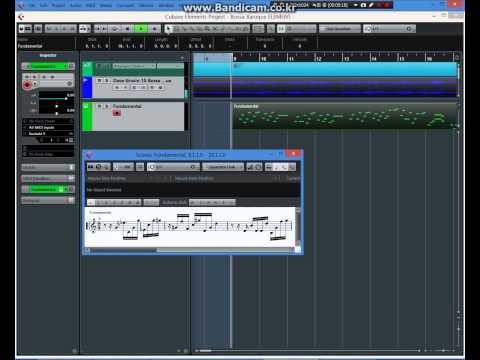This screenshot has height=360, width=480.
Task: Click the note value buttons strip above the score
Action: point(114,202)
